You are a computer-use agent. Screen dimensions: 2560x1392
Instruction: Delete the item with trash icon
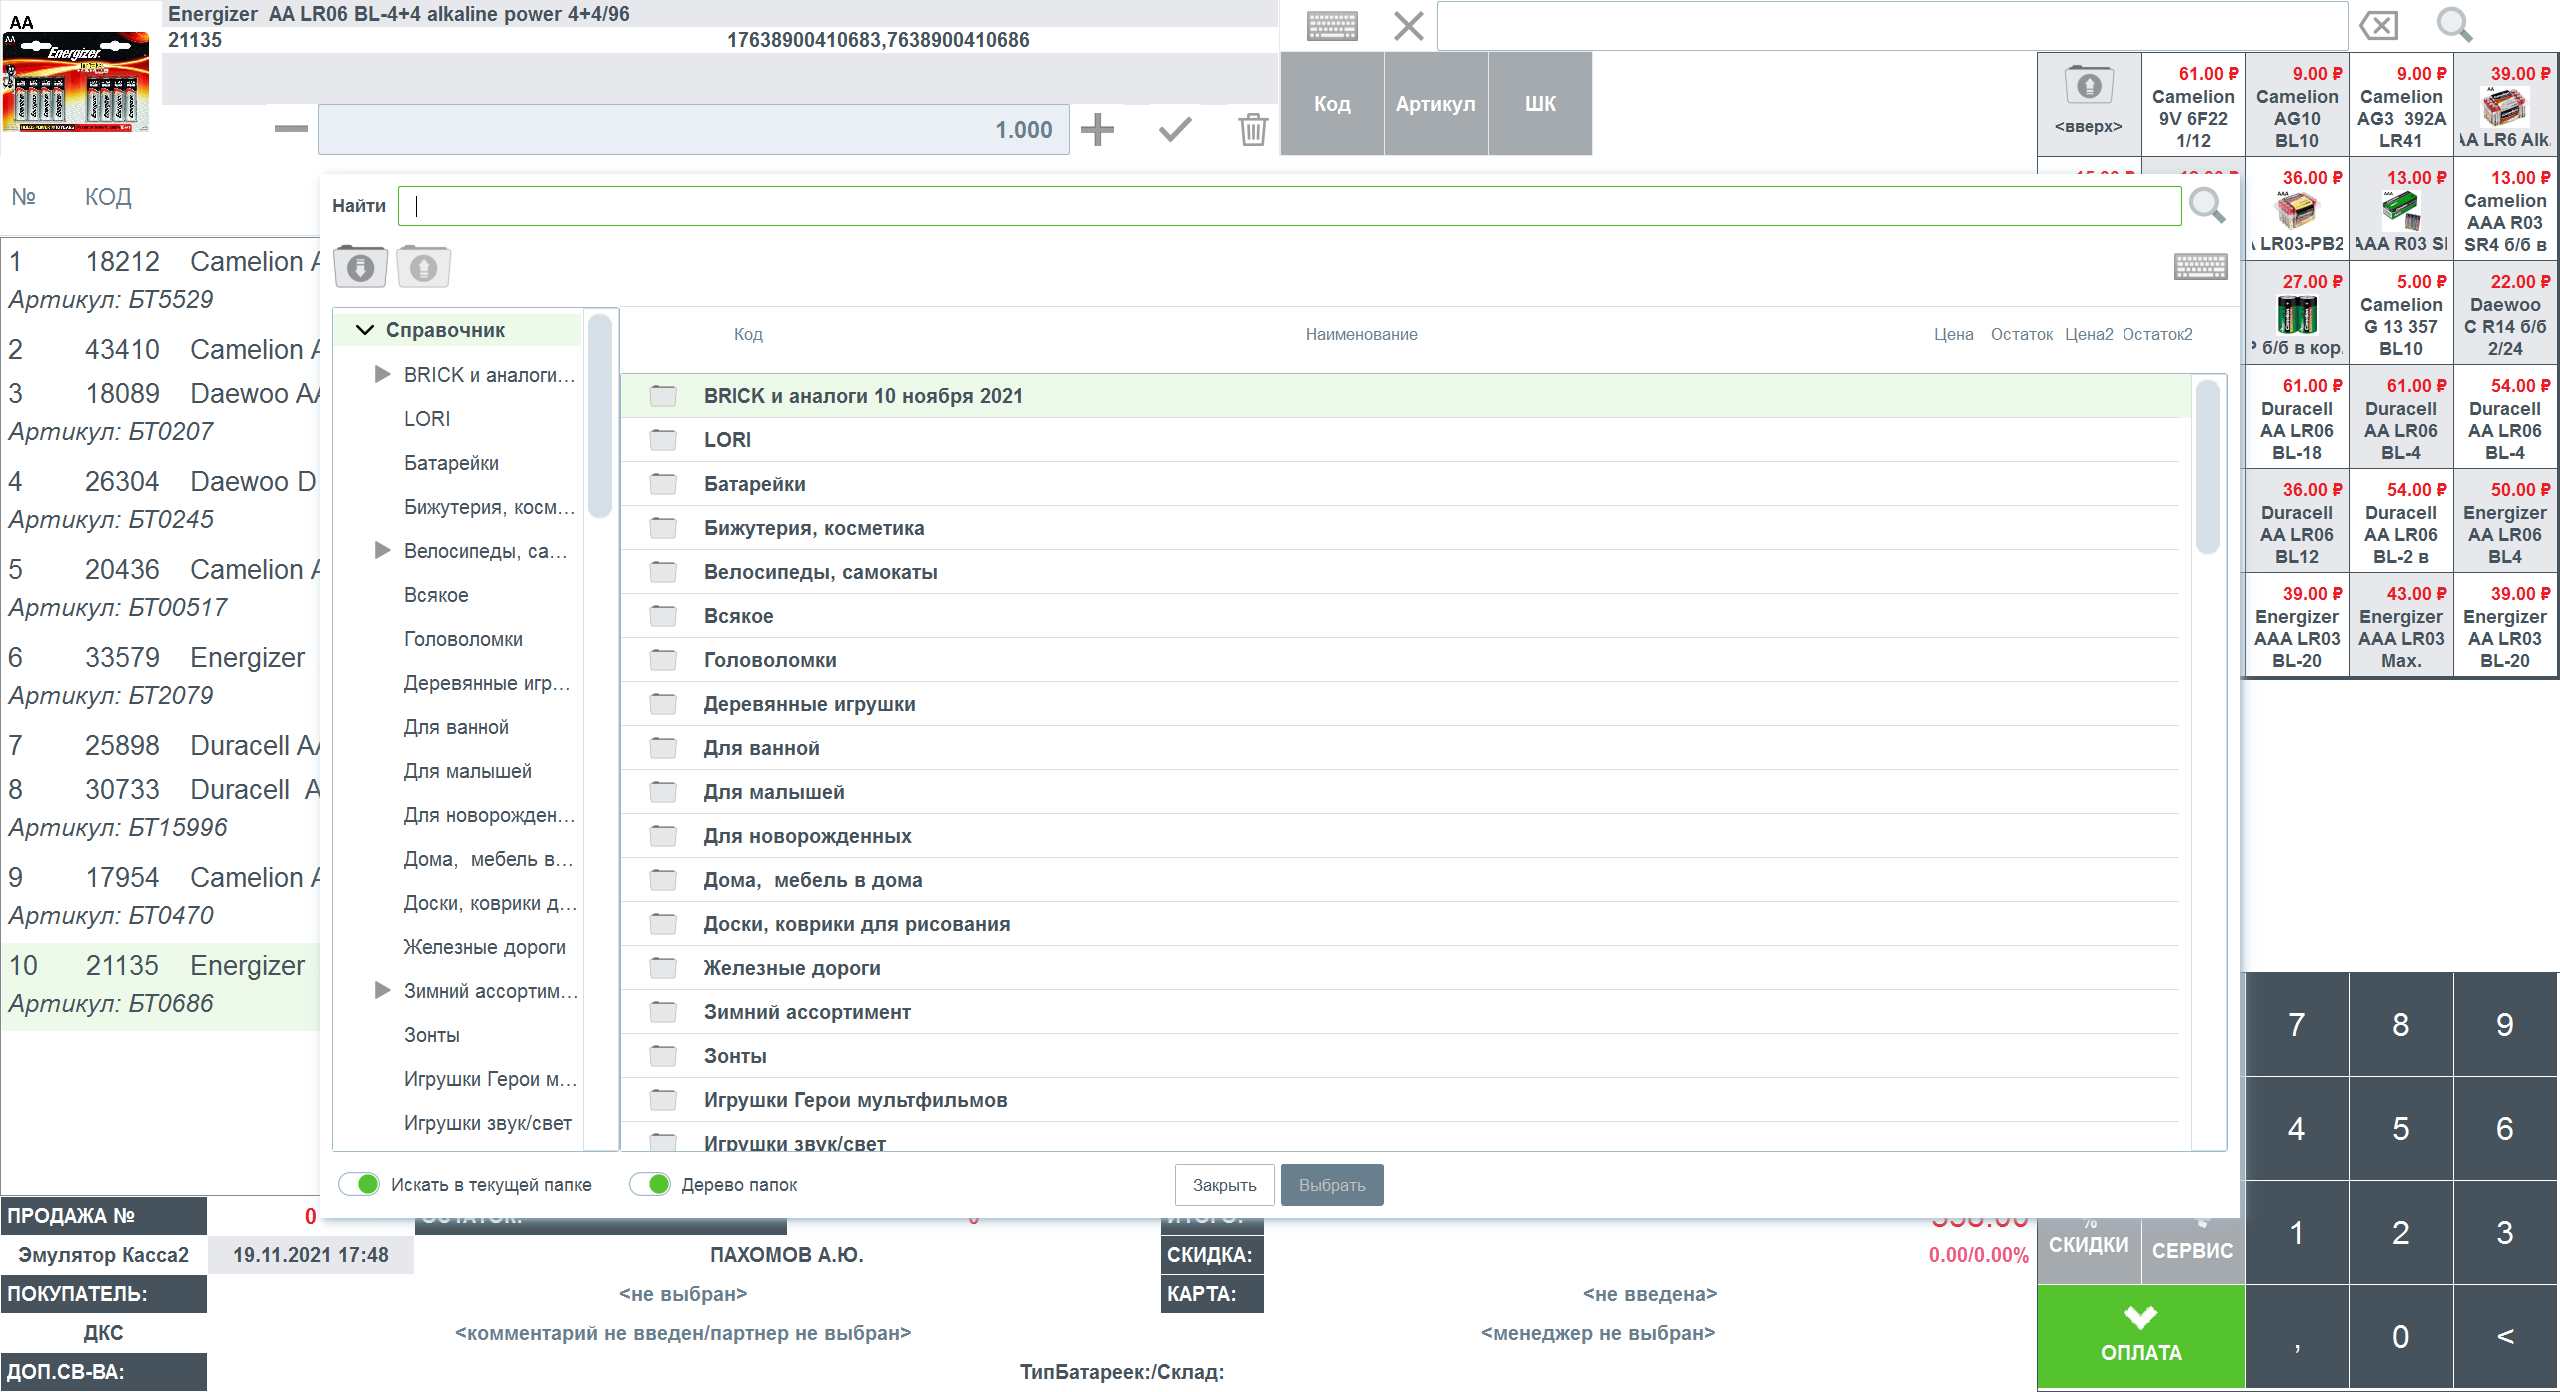pos(1252,129)
